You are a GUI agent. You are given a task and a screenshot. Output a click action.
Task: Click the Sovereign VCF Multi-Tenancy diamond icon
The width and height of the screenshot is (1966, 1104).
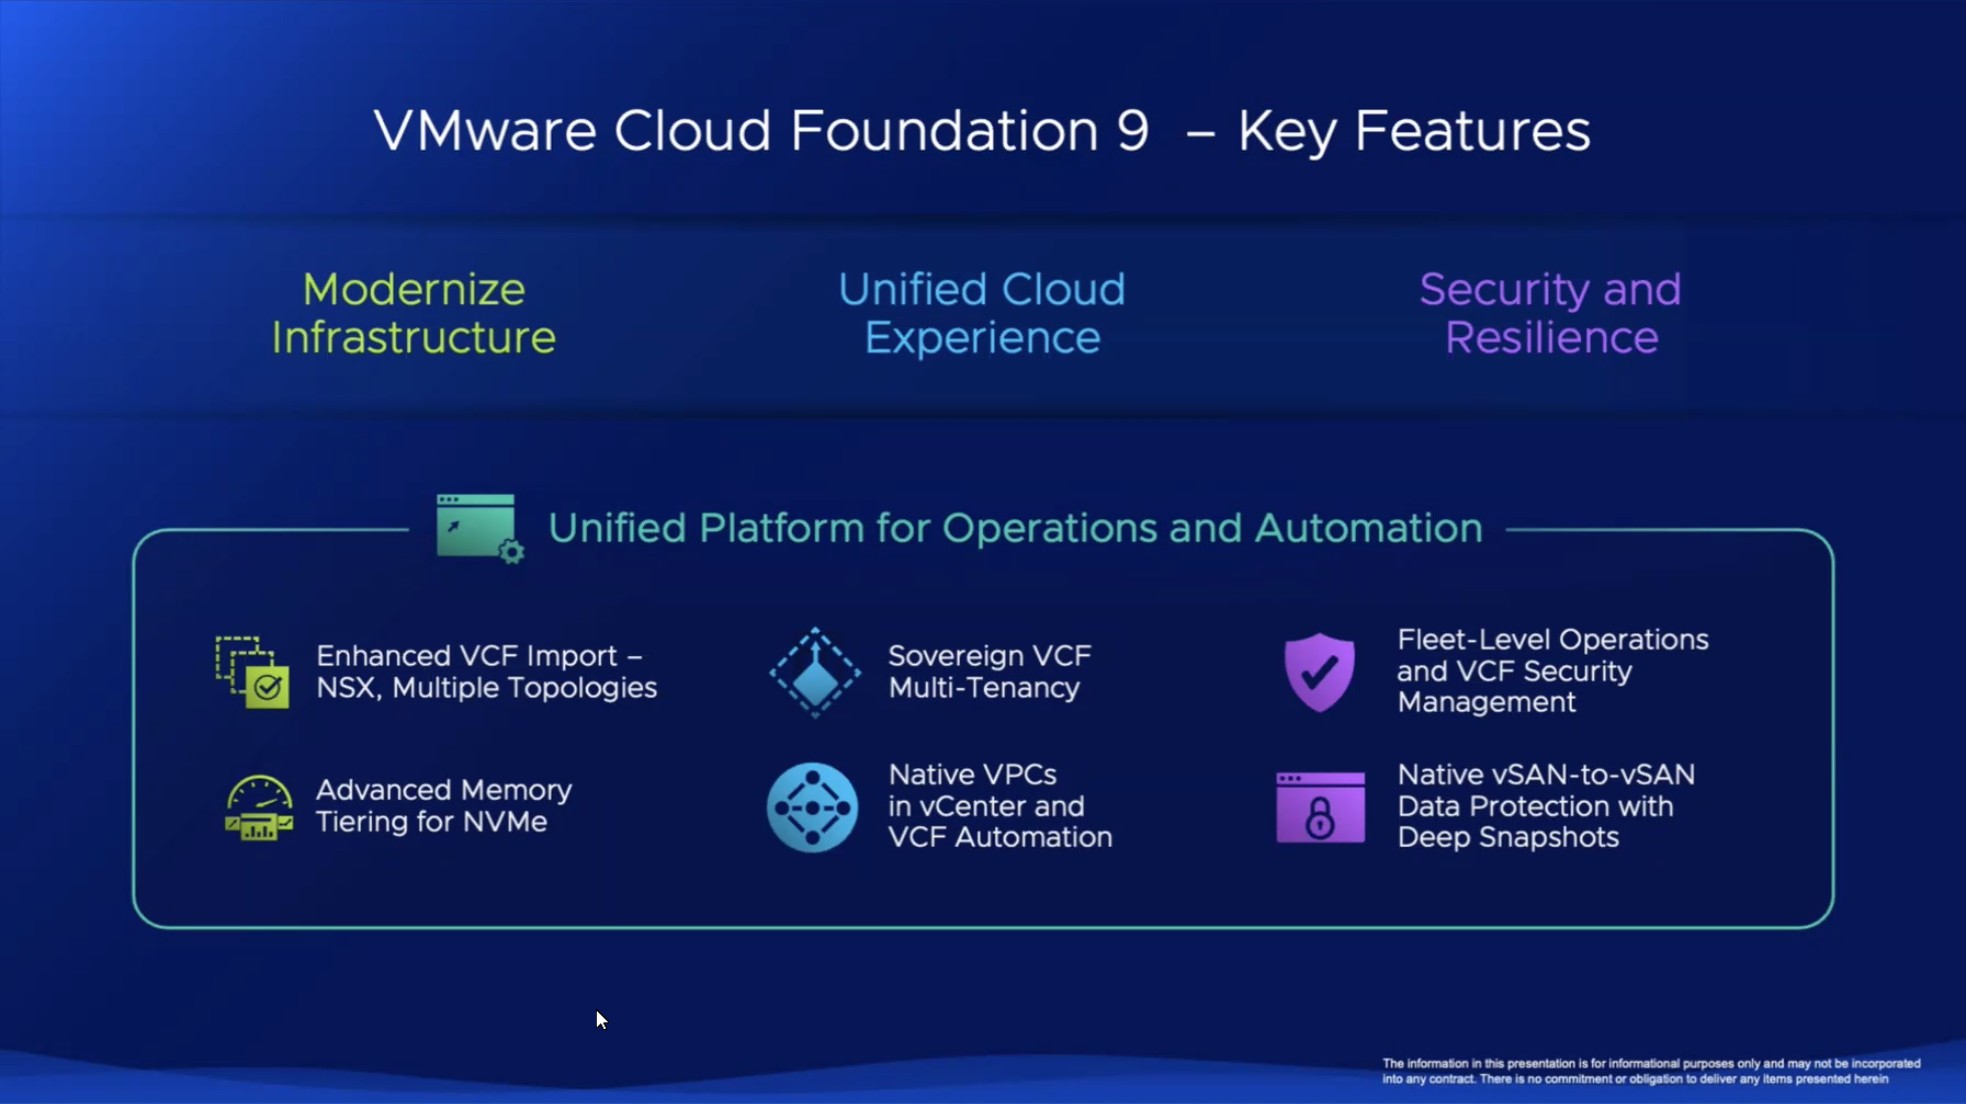click(815, 672)
